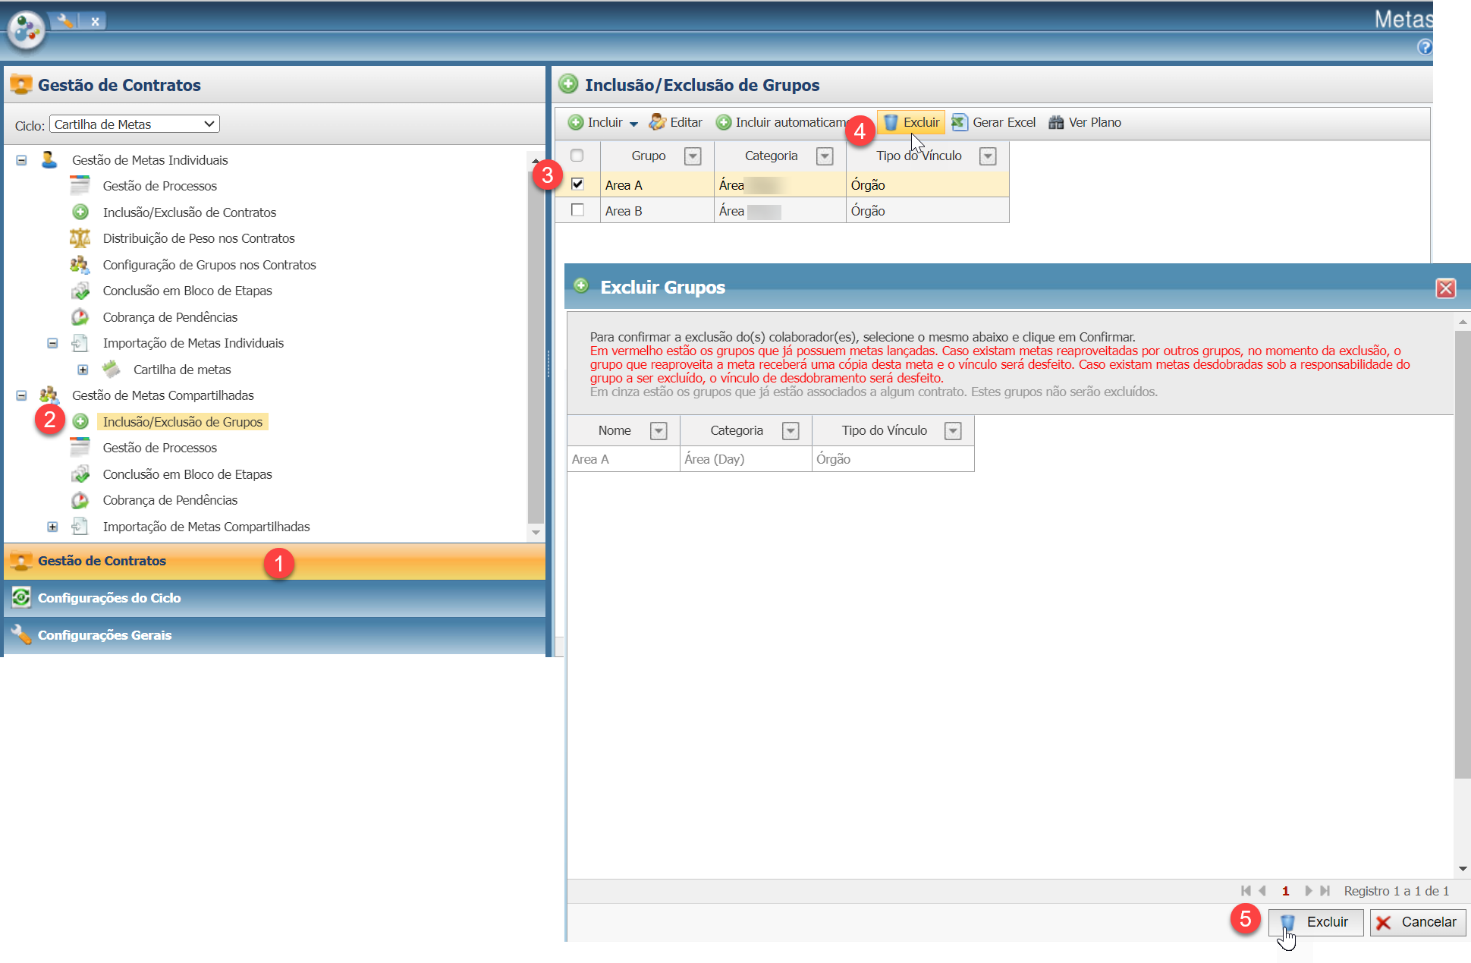This screenshot has width=1471, height=963.
Task: Click the dialog vertical scrollbar
Action: [1463, 595]
